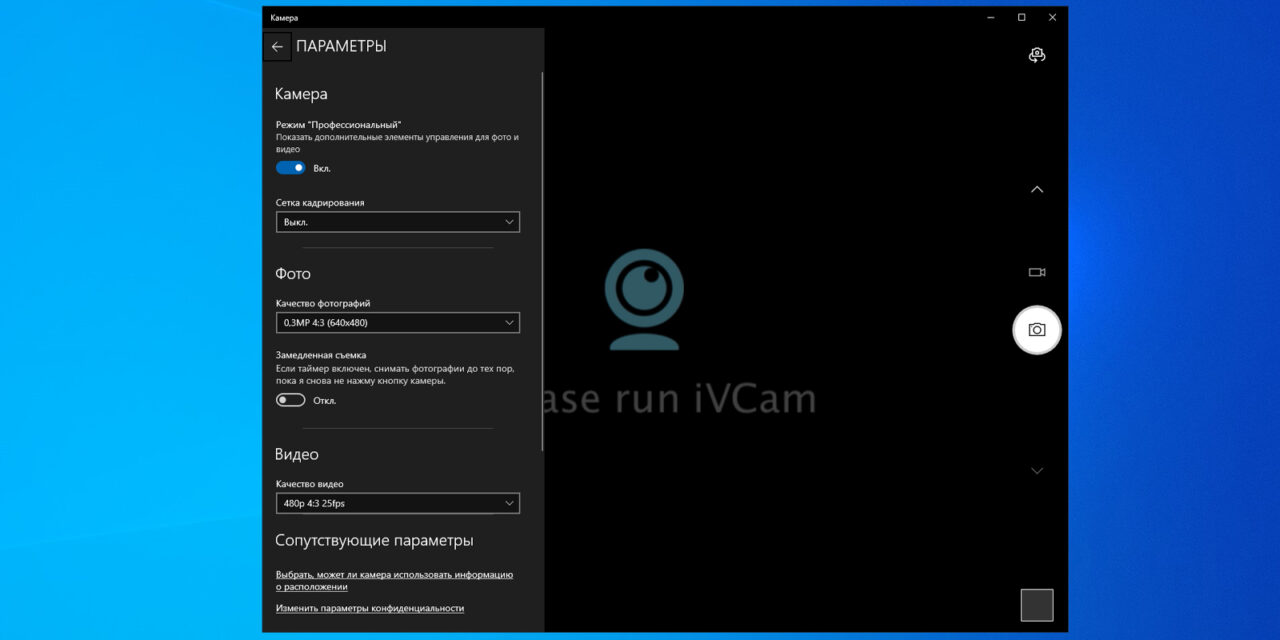This screenshot has width=1280, height=640.
Task: Take a photo with the shutter button
Action: [x=1037, y=330]
